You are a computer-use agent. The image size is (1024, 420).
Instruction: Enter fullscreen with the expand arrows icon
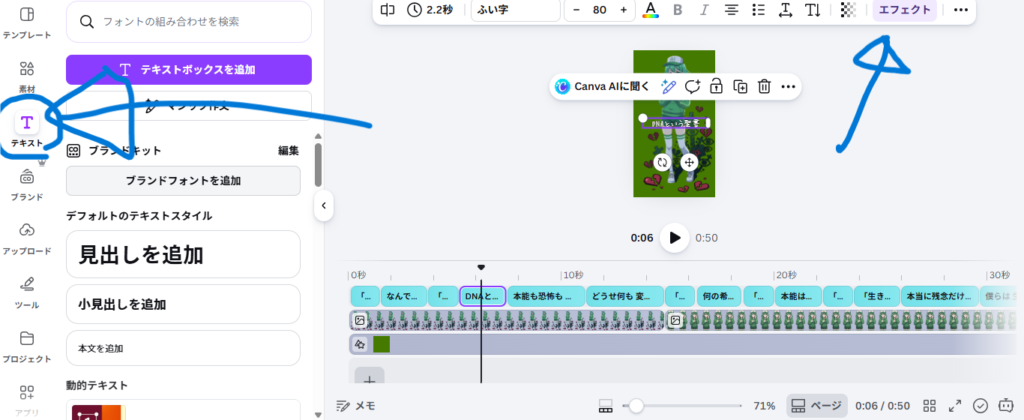pos(955,405)
